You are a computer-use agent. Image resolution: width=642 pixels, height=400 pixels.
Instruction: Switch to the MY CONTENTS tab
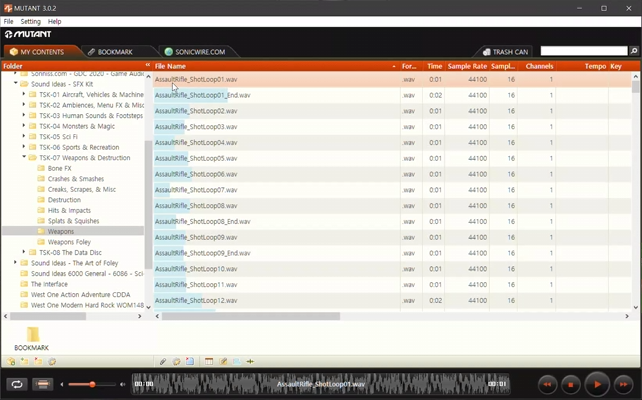41,52
